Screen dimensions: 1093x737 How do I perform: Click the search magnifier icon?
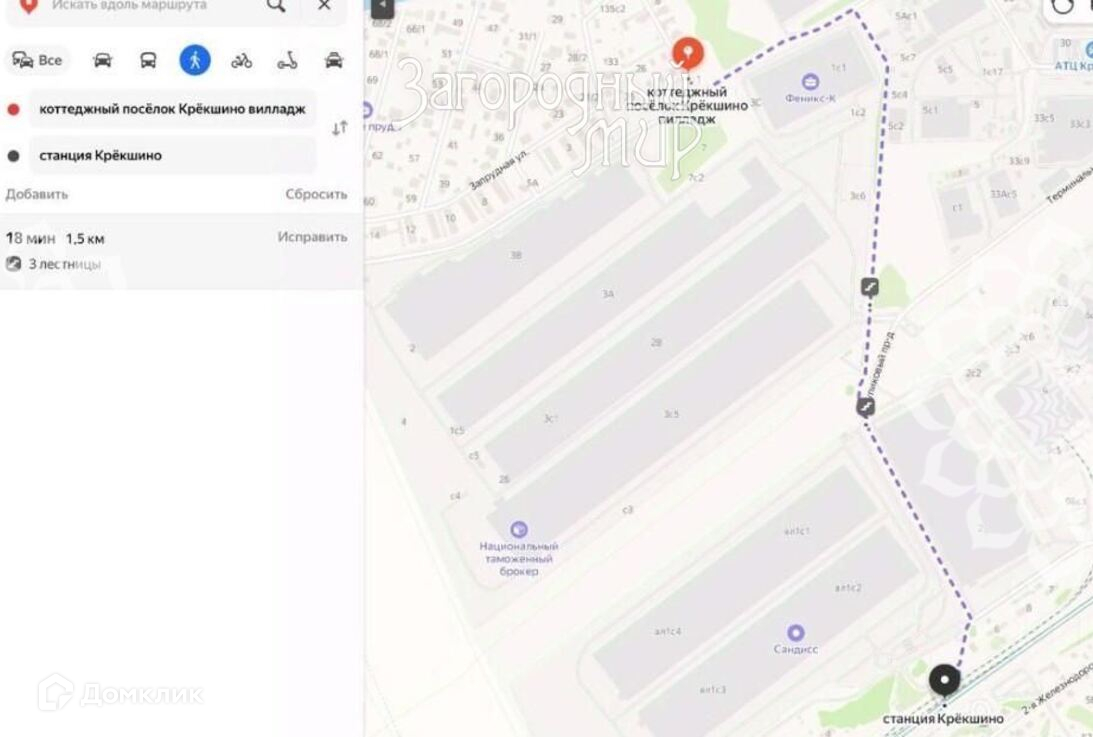tap(276, 6)
